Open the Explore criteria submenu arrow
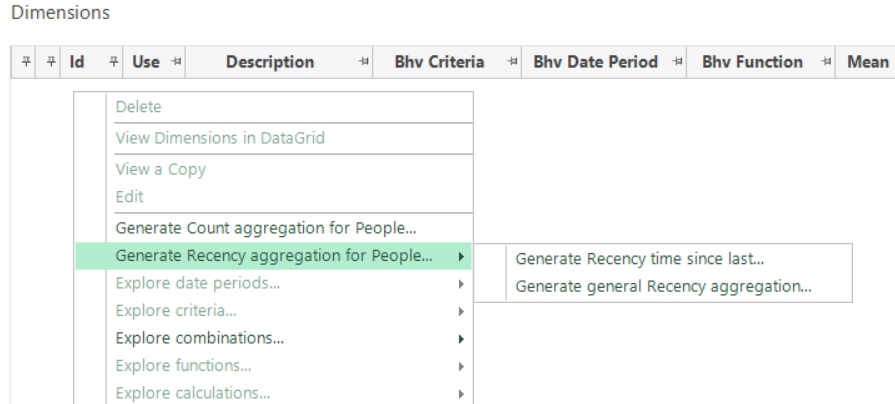895x404 pixels. coord(460,311)
